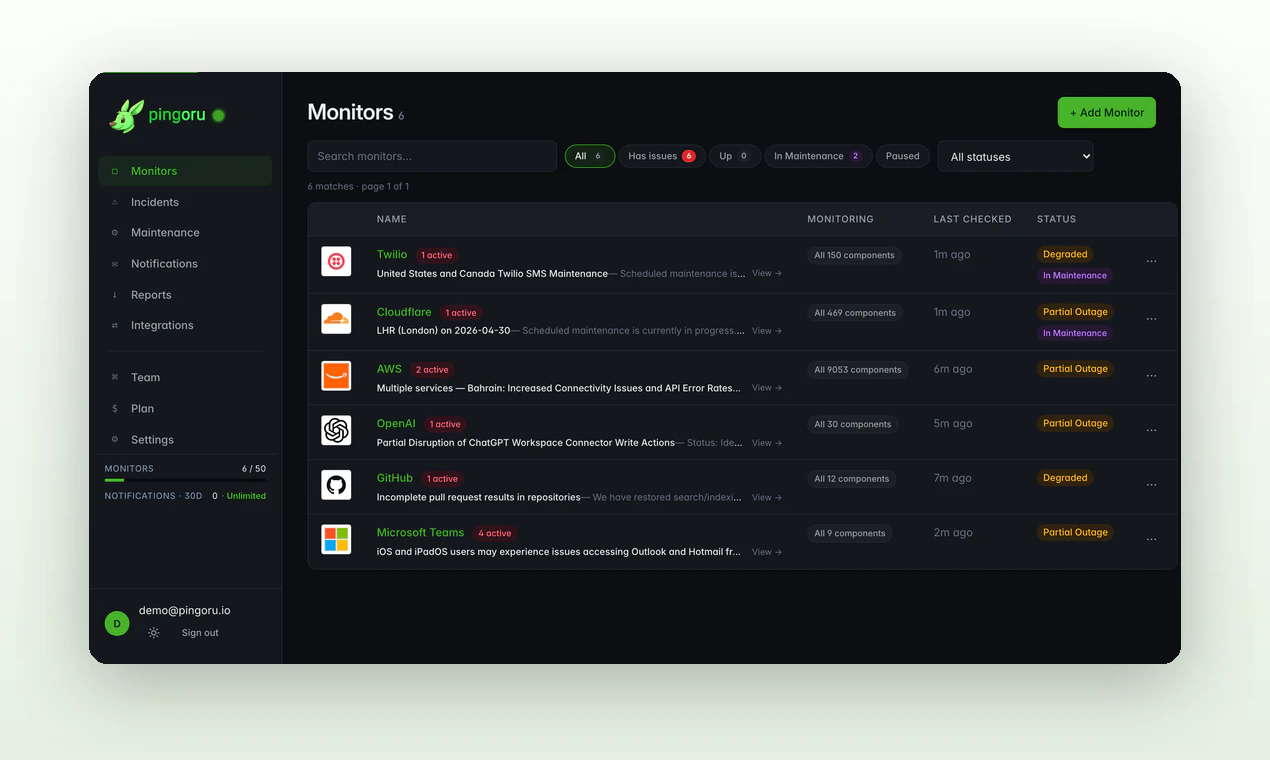Click the GitHub monitor logo icon
1270x760 pixels.
pos(335,485)
